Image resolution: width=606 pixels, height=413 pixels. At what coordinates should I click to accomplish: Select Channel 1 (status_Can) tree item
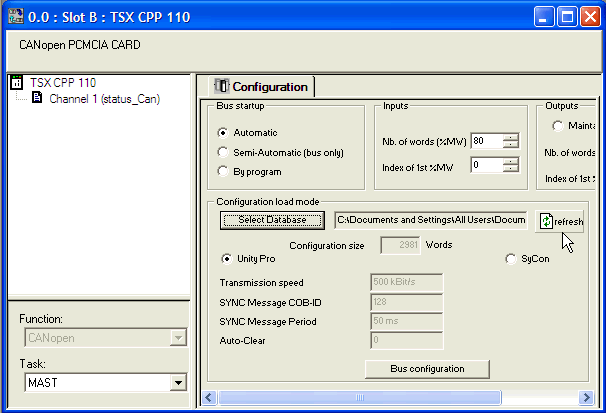pyautogui.click(x=104, y=99)
